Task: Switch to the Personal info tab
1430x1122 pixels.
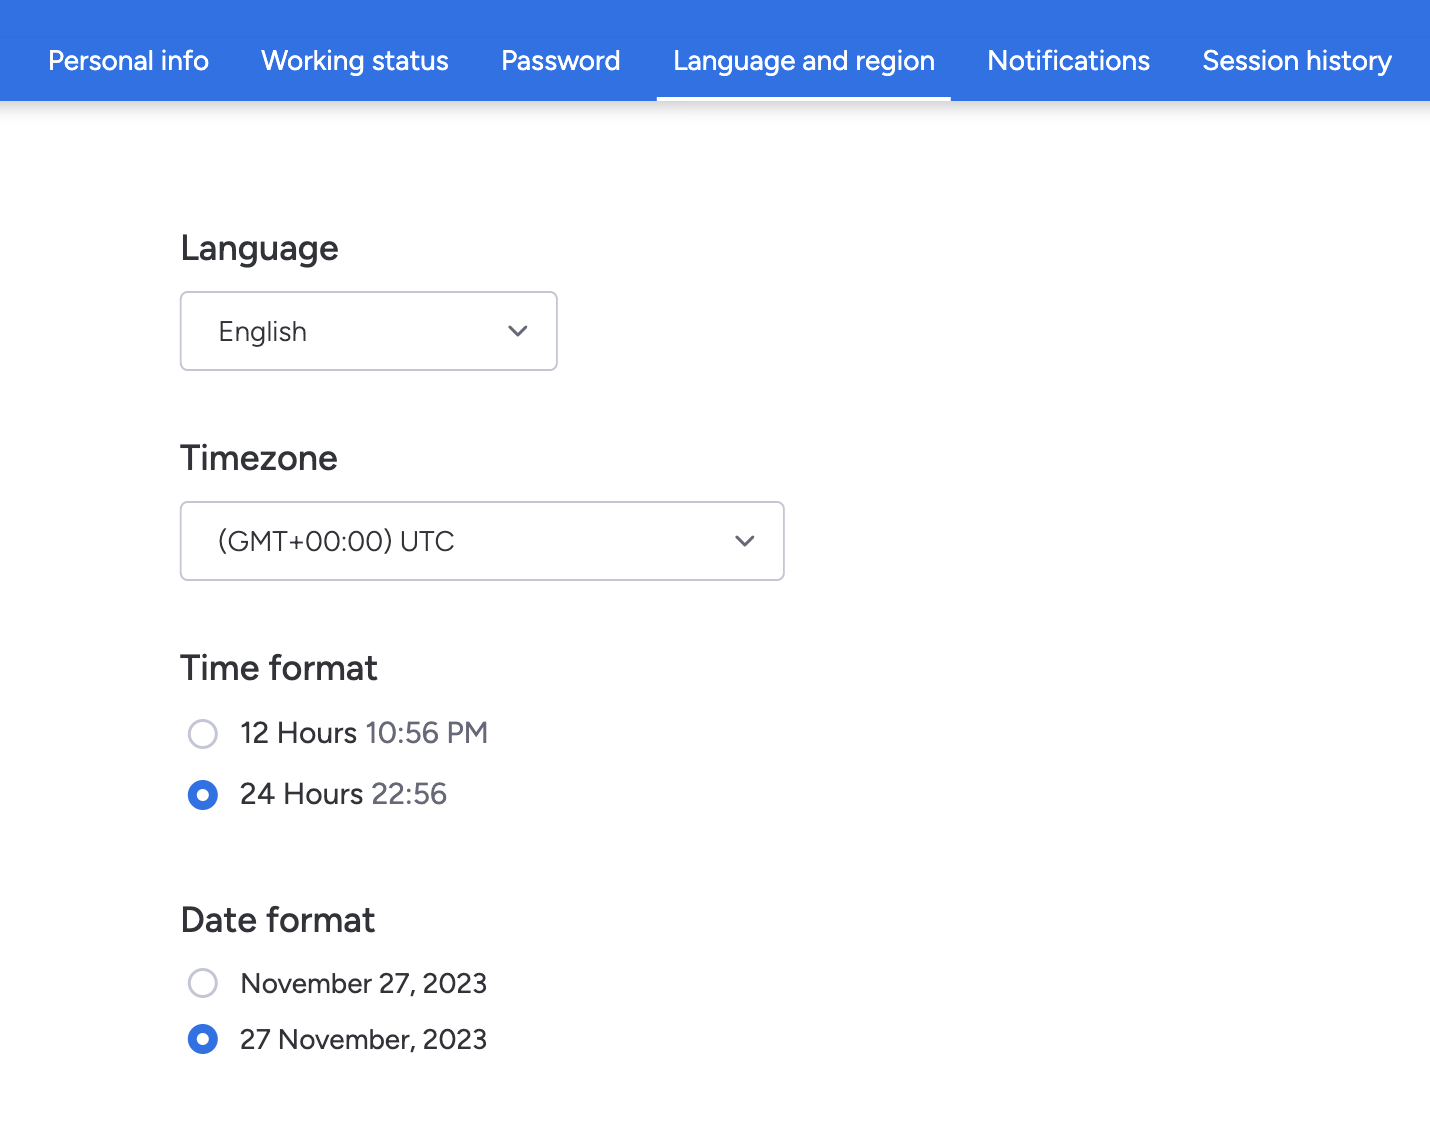Action: [x=128, y=60]
